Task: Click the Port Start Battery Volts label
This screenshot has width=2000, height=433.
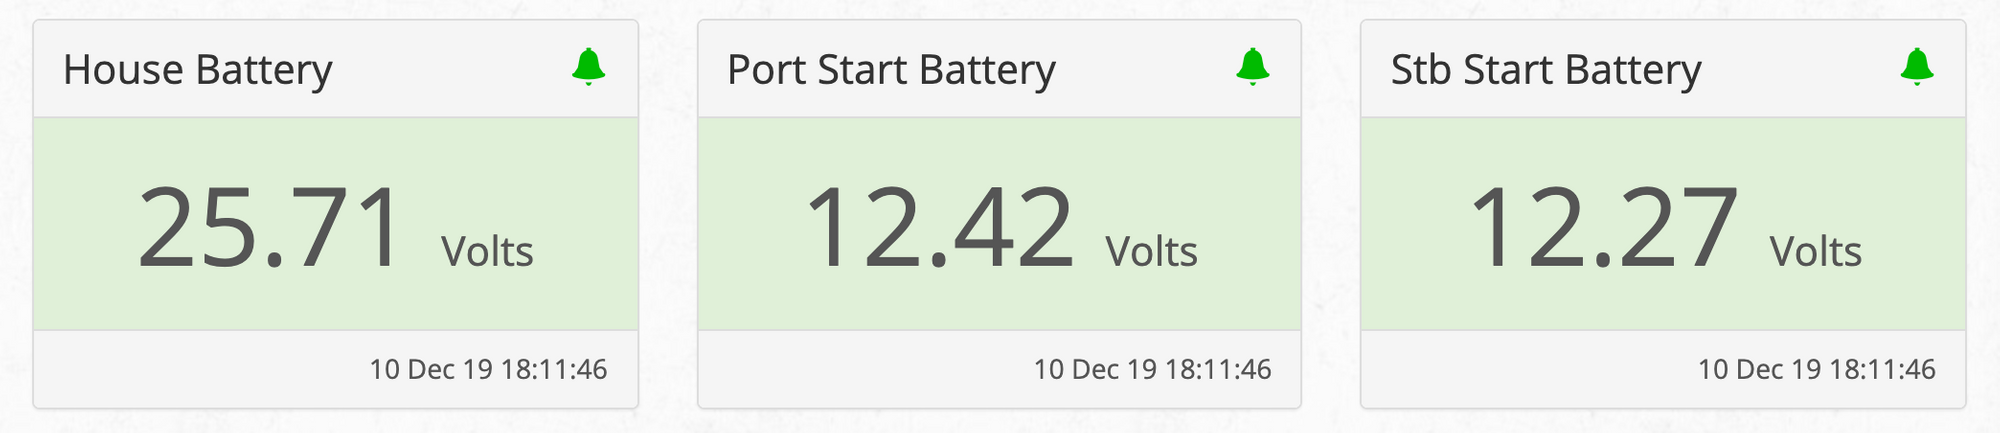Action: [x=1151, y=251]
